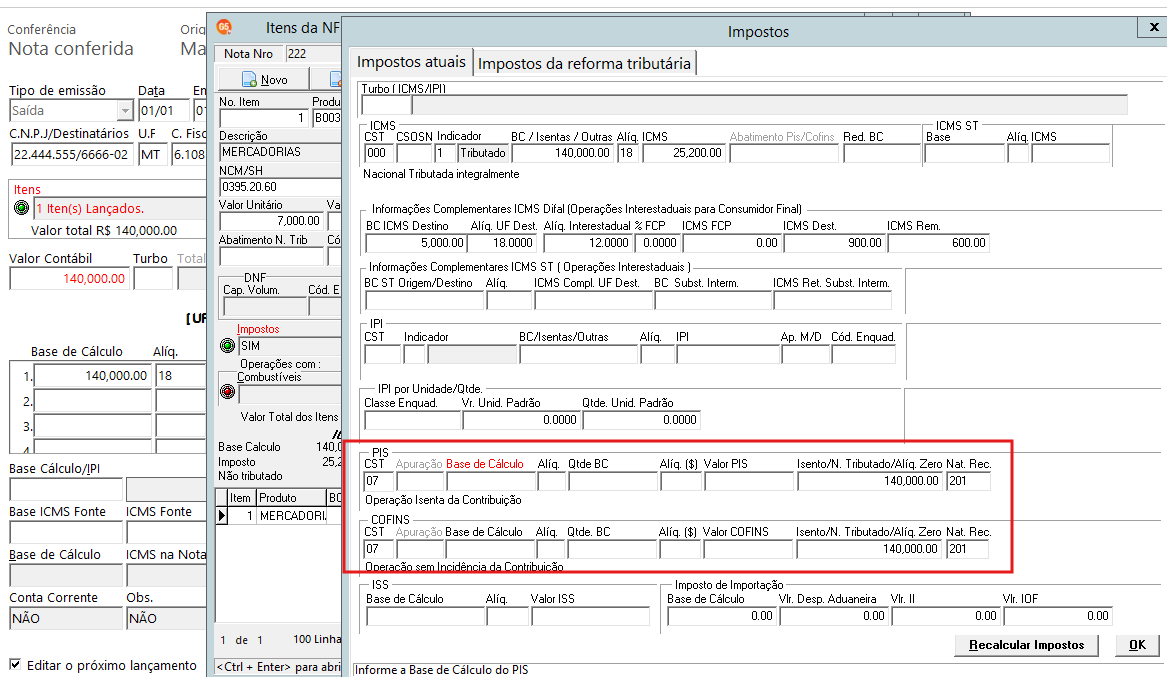
Task: Click the Novo document icon button
Action: point(265,80)
